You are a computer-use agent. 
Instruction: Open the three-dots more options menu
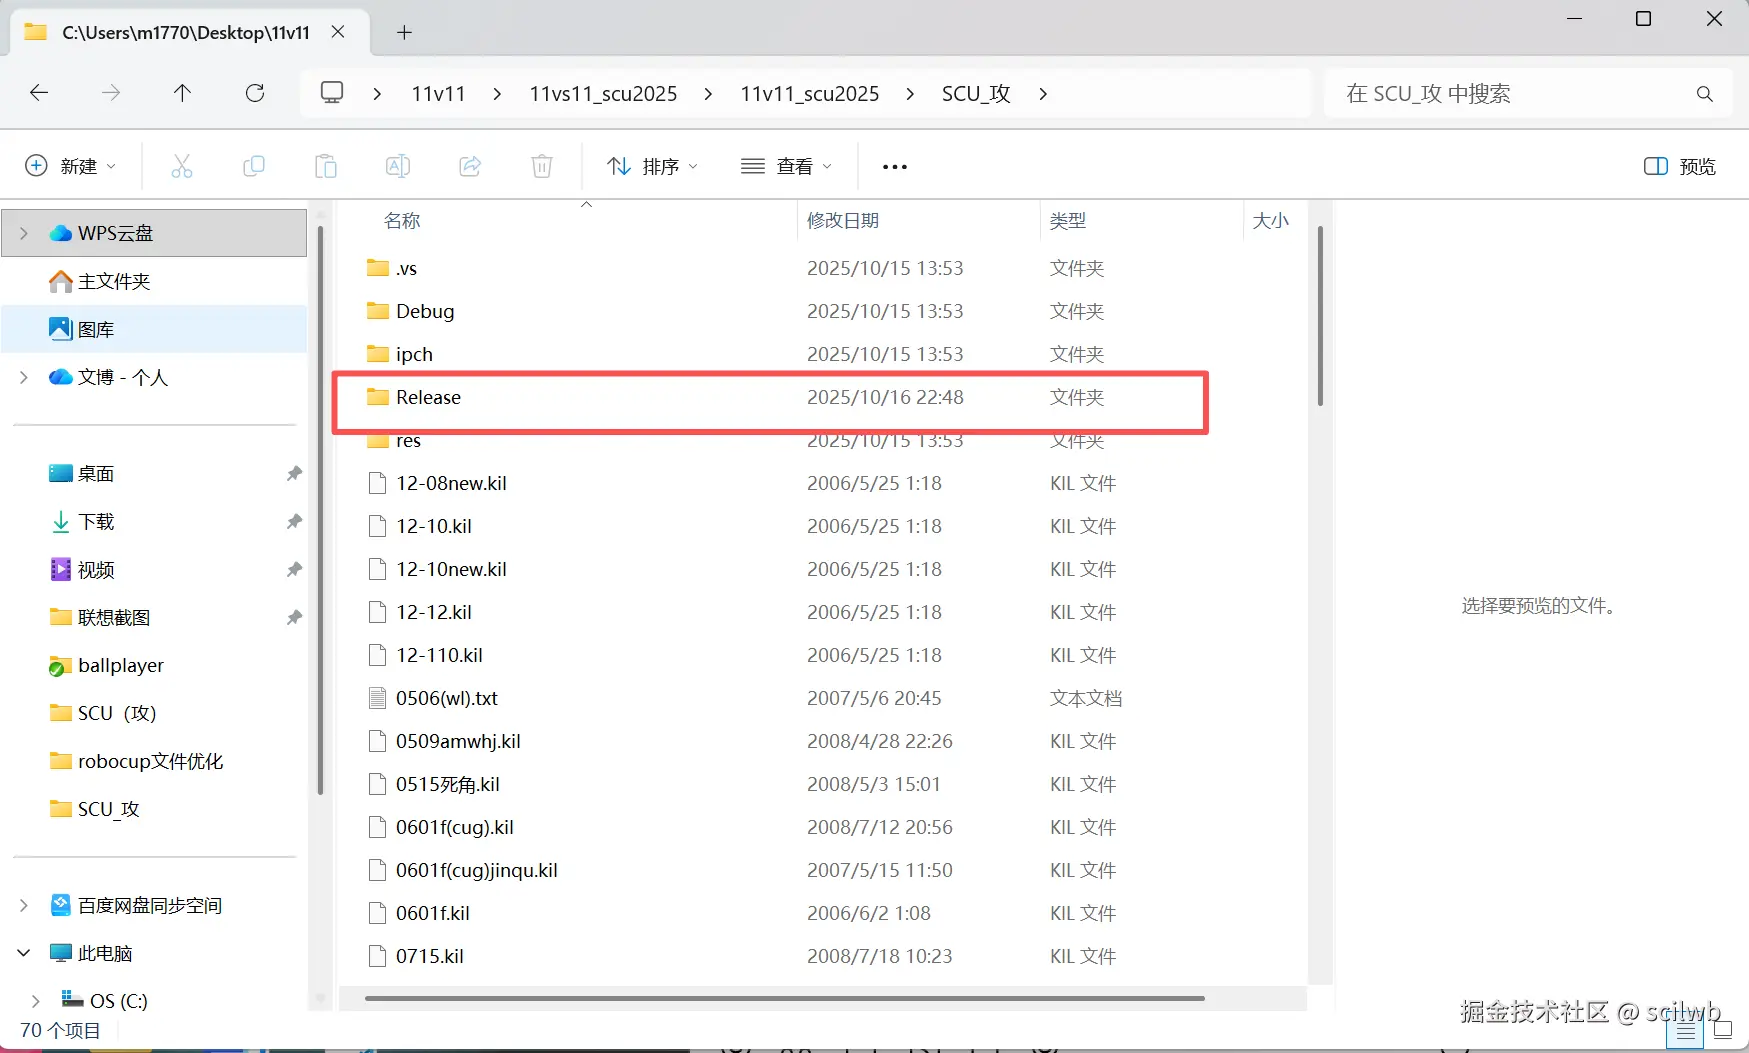tap(895, 167)
